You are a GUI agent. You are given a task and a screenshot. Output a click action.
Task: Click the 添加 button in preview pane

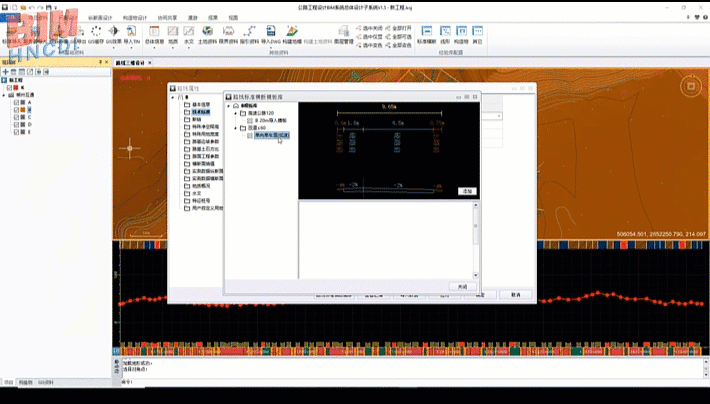(466, 190)
